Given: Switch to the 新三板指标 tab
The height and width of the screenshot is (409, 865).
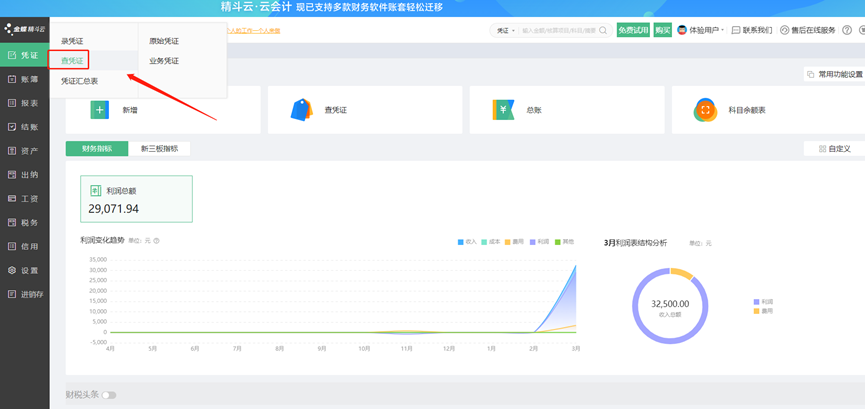Looking at the screenshot, I should 159,148.
